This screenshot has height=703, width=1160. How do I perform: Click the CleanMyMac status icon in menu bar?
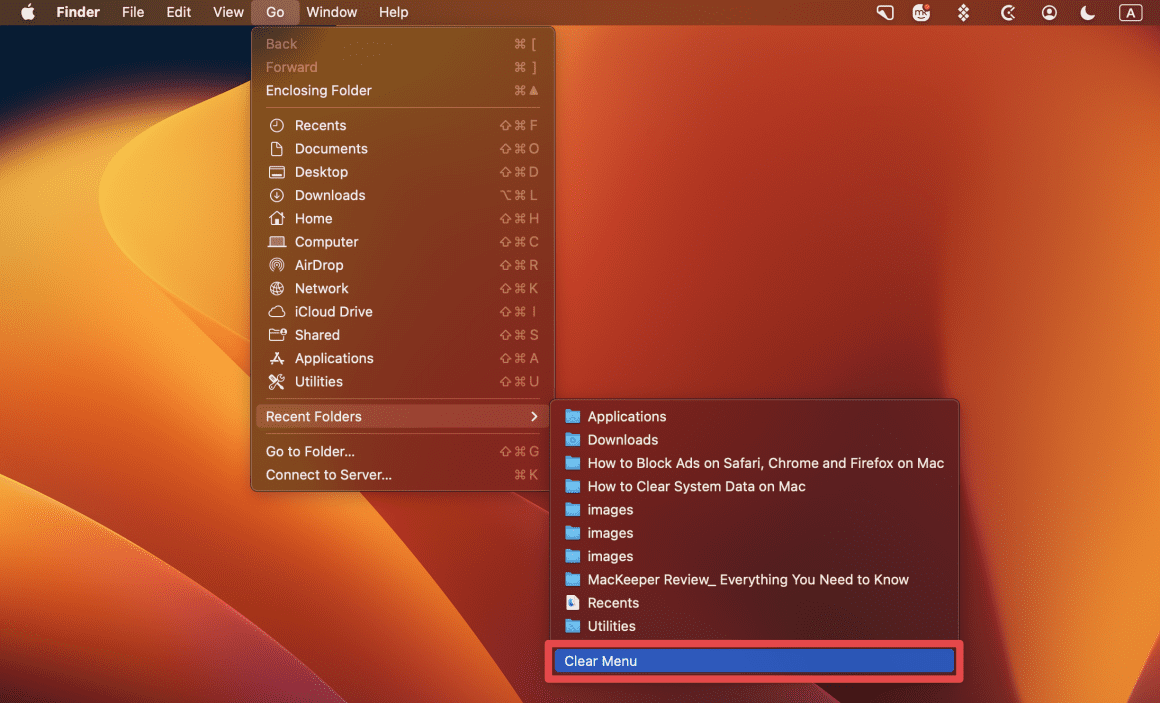coord(1008,12)
